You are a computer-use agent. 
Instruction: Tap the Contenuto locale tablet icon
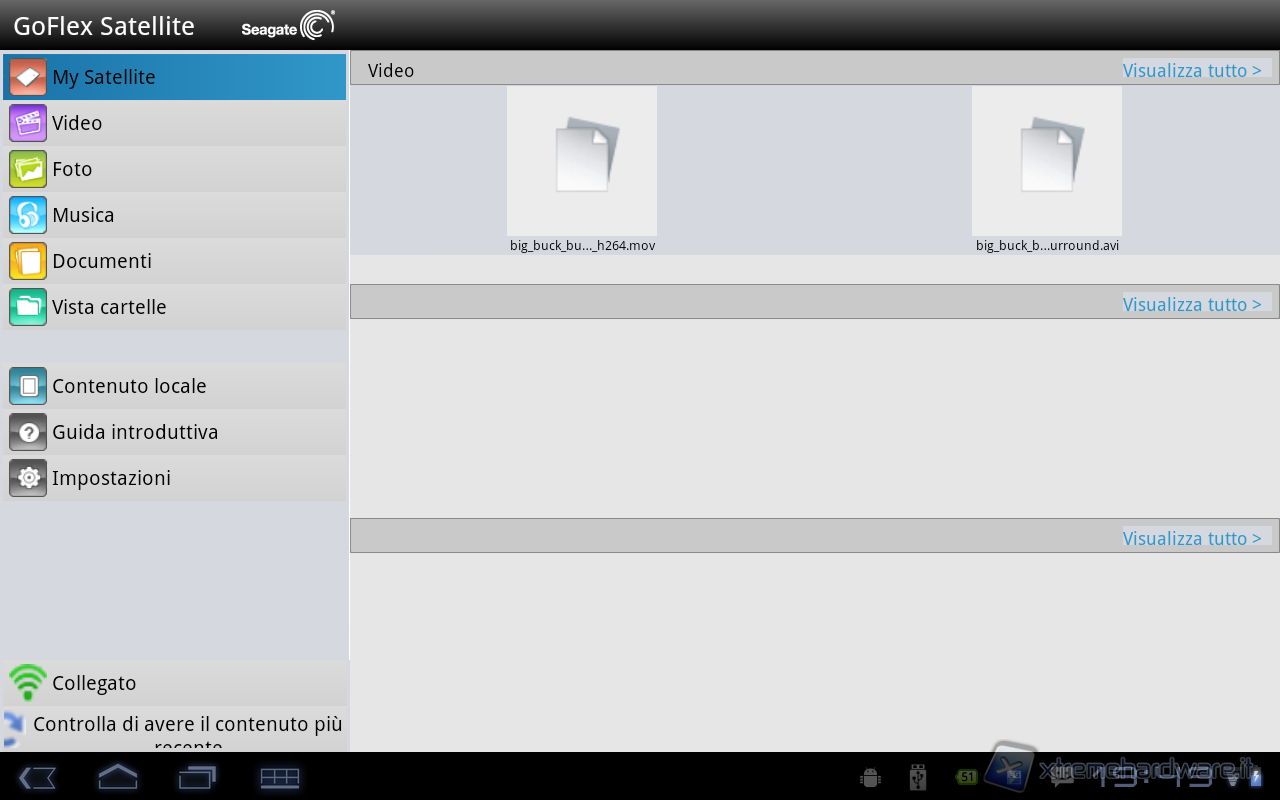pyautogui.click(x=28, y=386)
